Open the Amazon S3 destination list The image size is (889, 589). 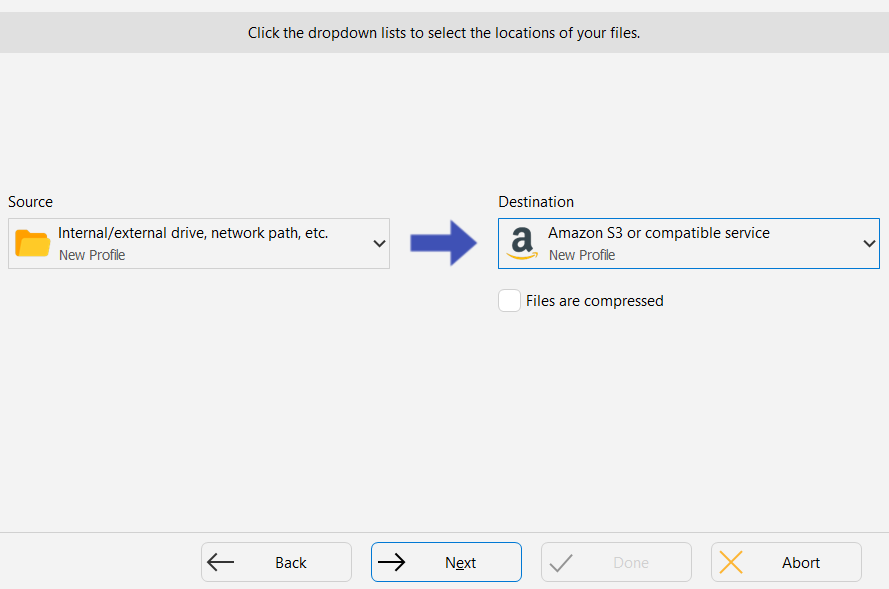click(x=689, y=243)
